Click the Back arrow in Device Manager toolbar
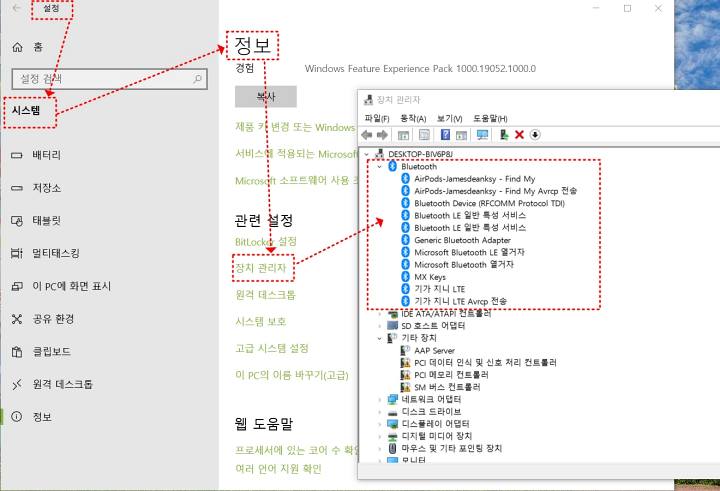 coord(366,135)
